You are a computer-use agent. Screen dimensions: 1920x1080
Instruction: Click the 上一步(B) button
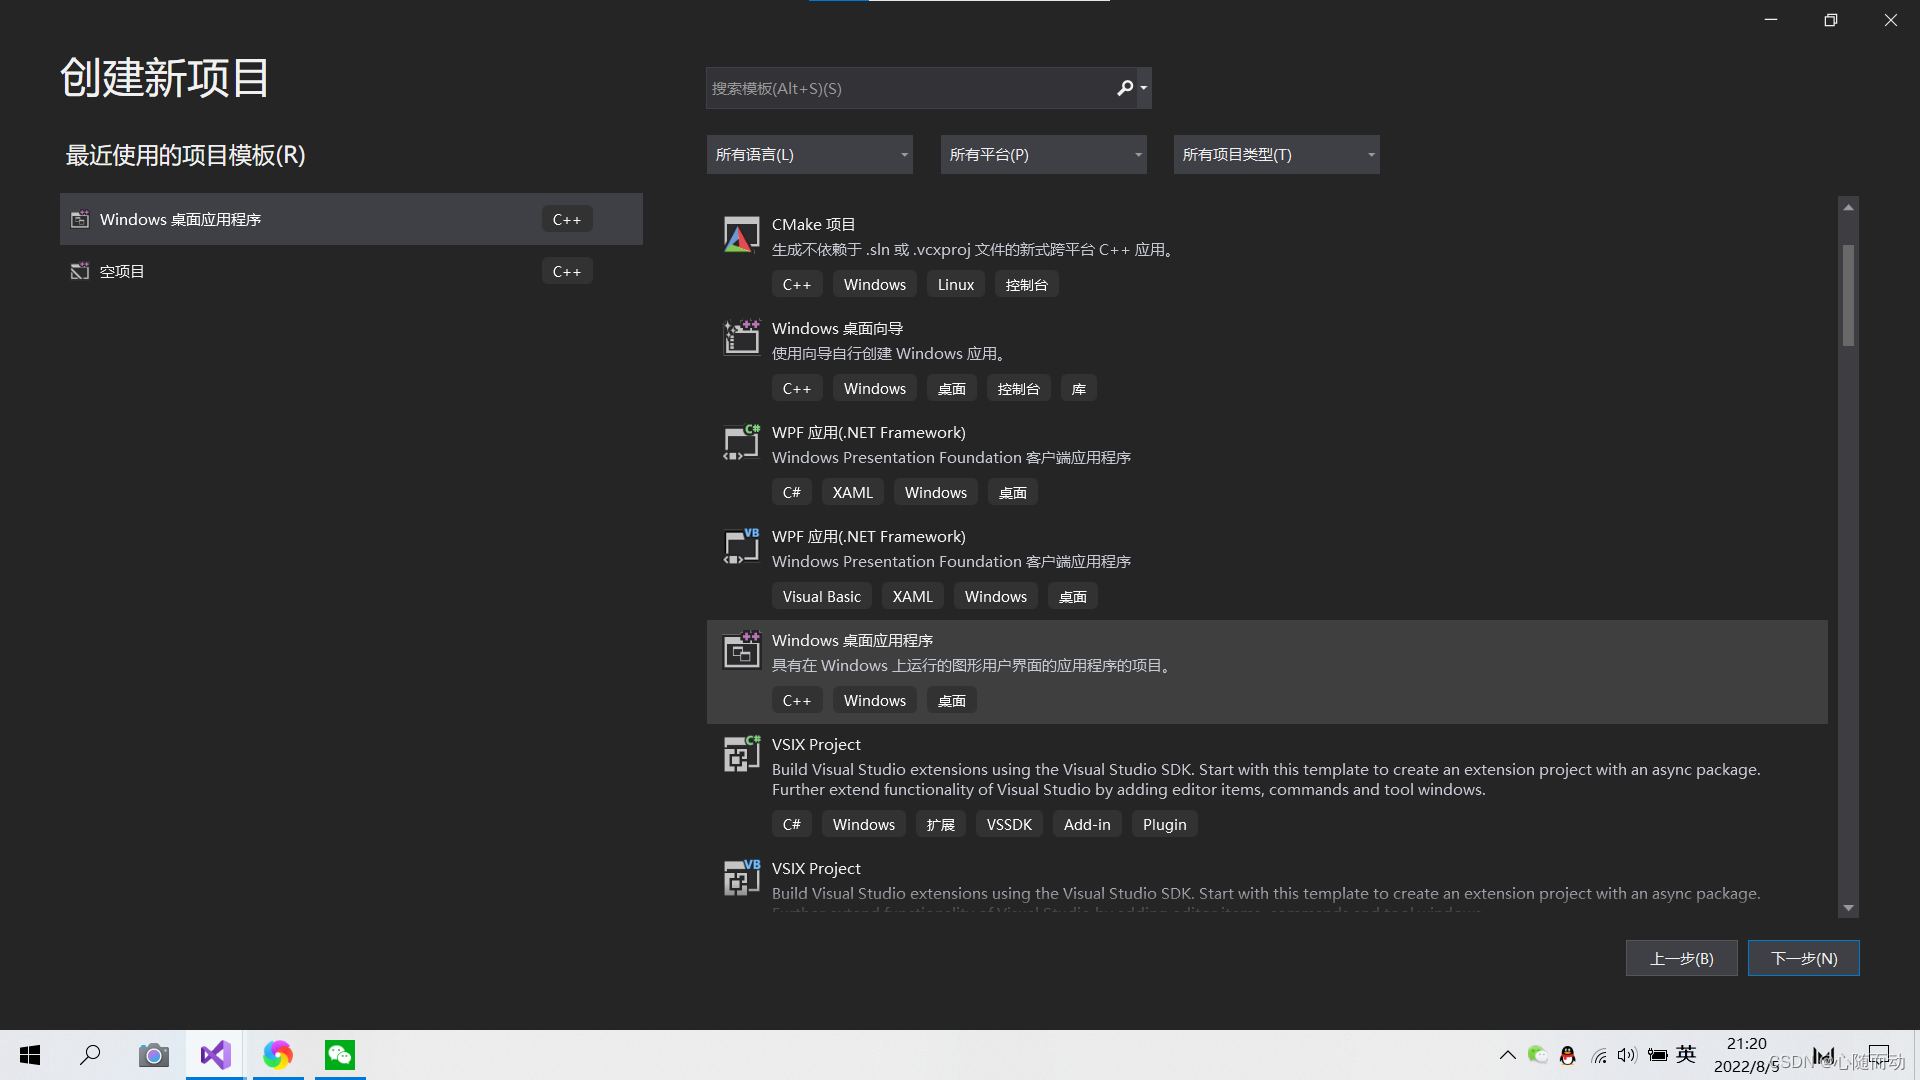1681,957
